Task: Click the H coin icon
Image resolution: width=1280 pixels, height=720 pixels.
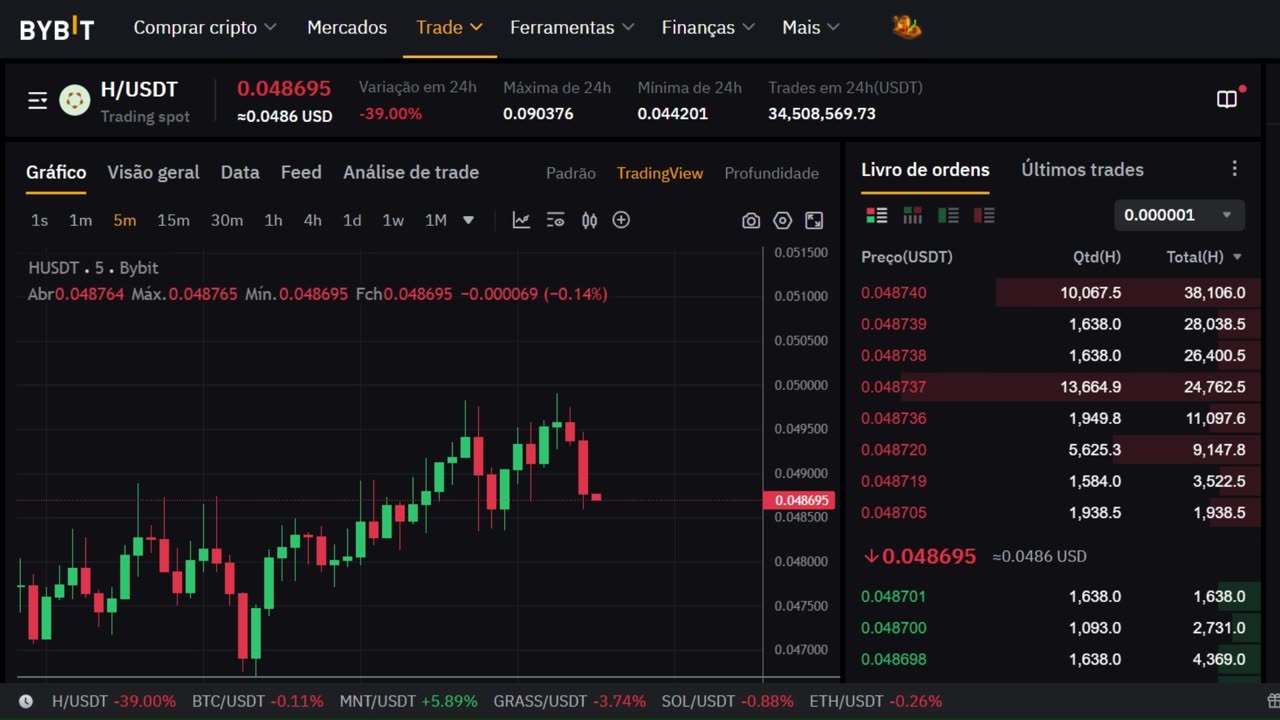Action: (x=75, y=100)
